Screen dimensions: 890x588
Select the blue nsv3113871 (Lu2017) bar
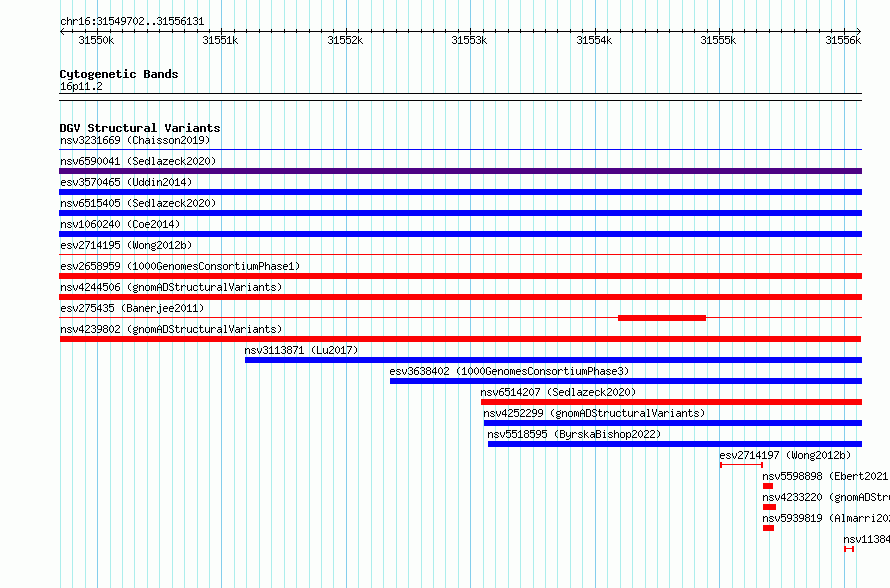553,360
